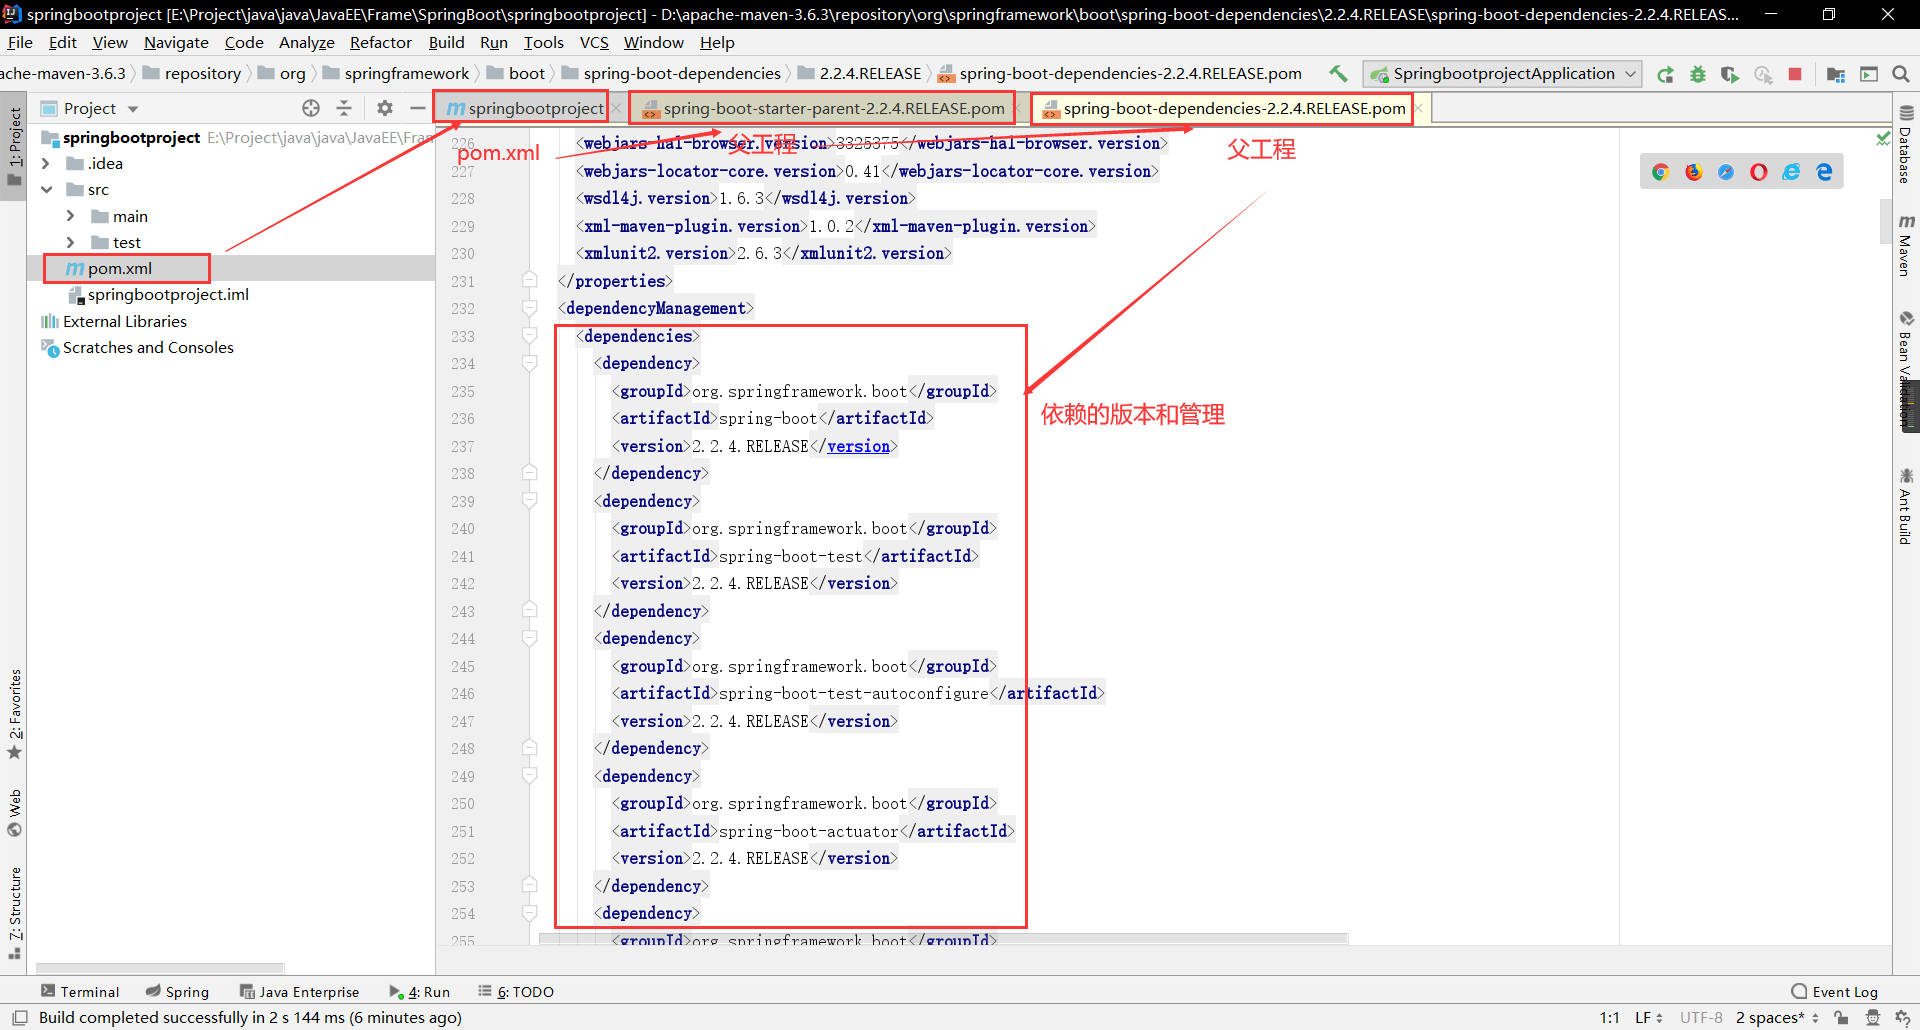Viewport: 1920px width, 1030px height.
Task: Open the Java Enterprise tool window
Action: coord(299,992)
